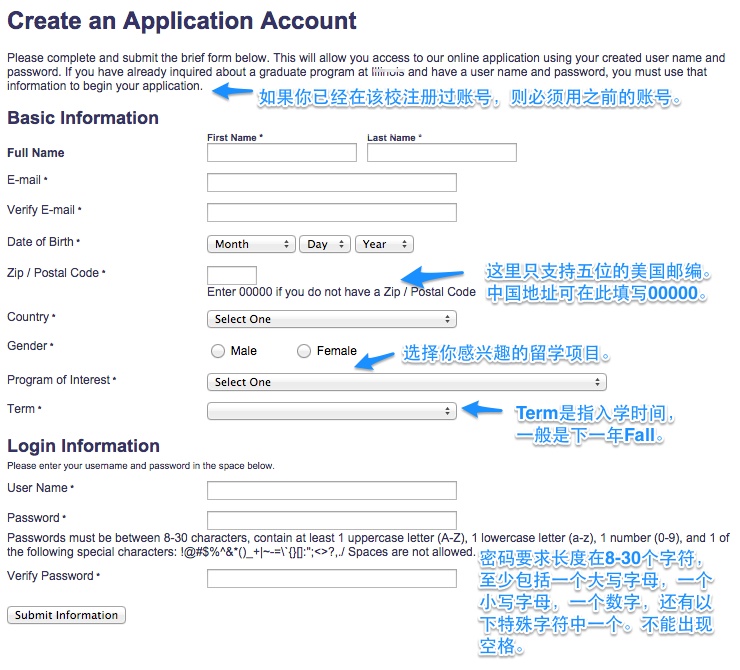Click the 'Basic Information' section heading
This screenshot has width=740, height=670.
click(x=83, y=117)
